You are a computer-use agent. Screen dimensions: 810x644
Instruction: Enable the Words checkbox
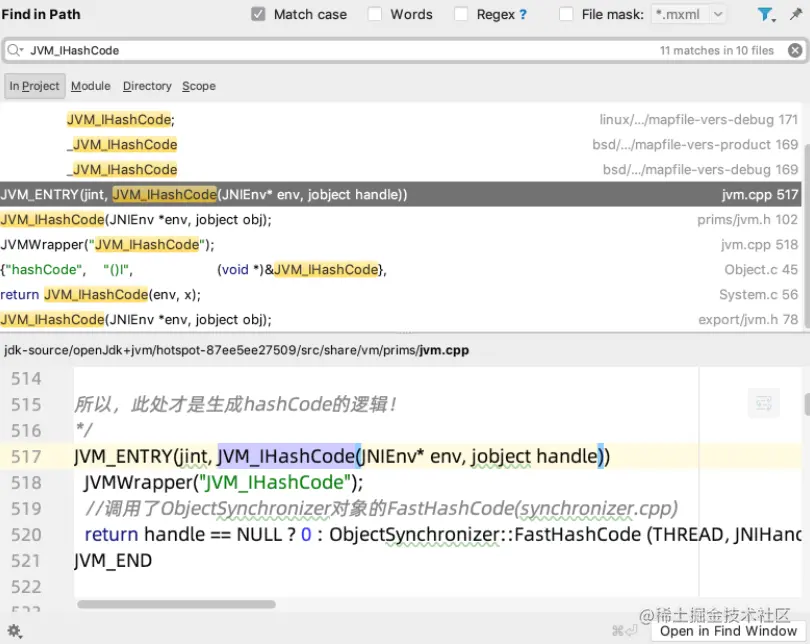tap(375, 14)
